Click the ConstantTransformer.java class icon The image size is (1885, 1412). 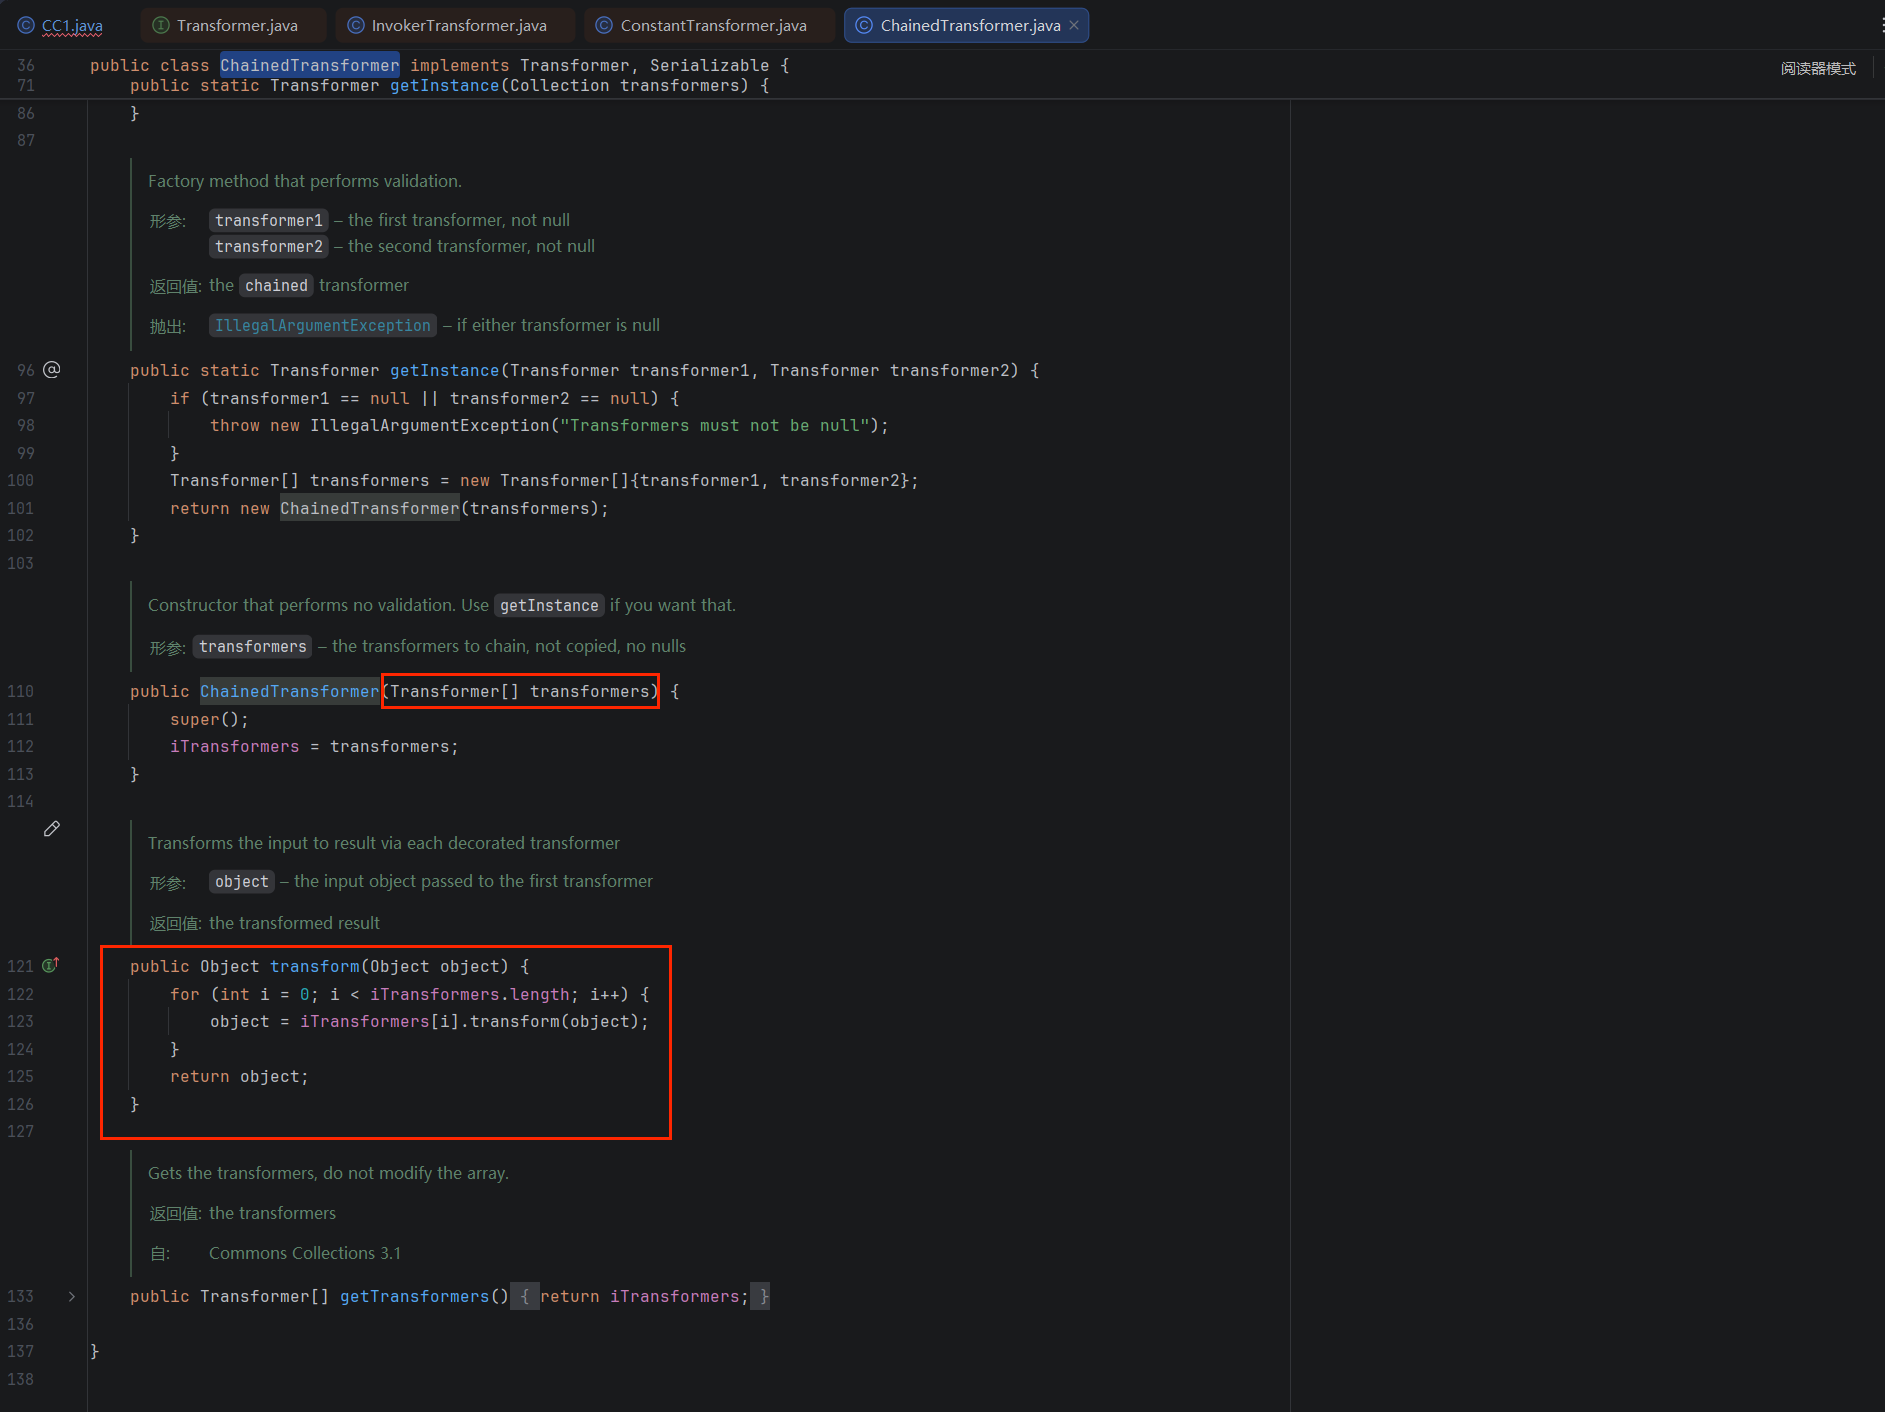(604, 25)
